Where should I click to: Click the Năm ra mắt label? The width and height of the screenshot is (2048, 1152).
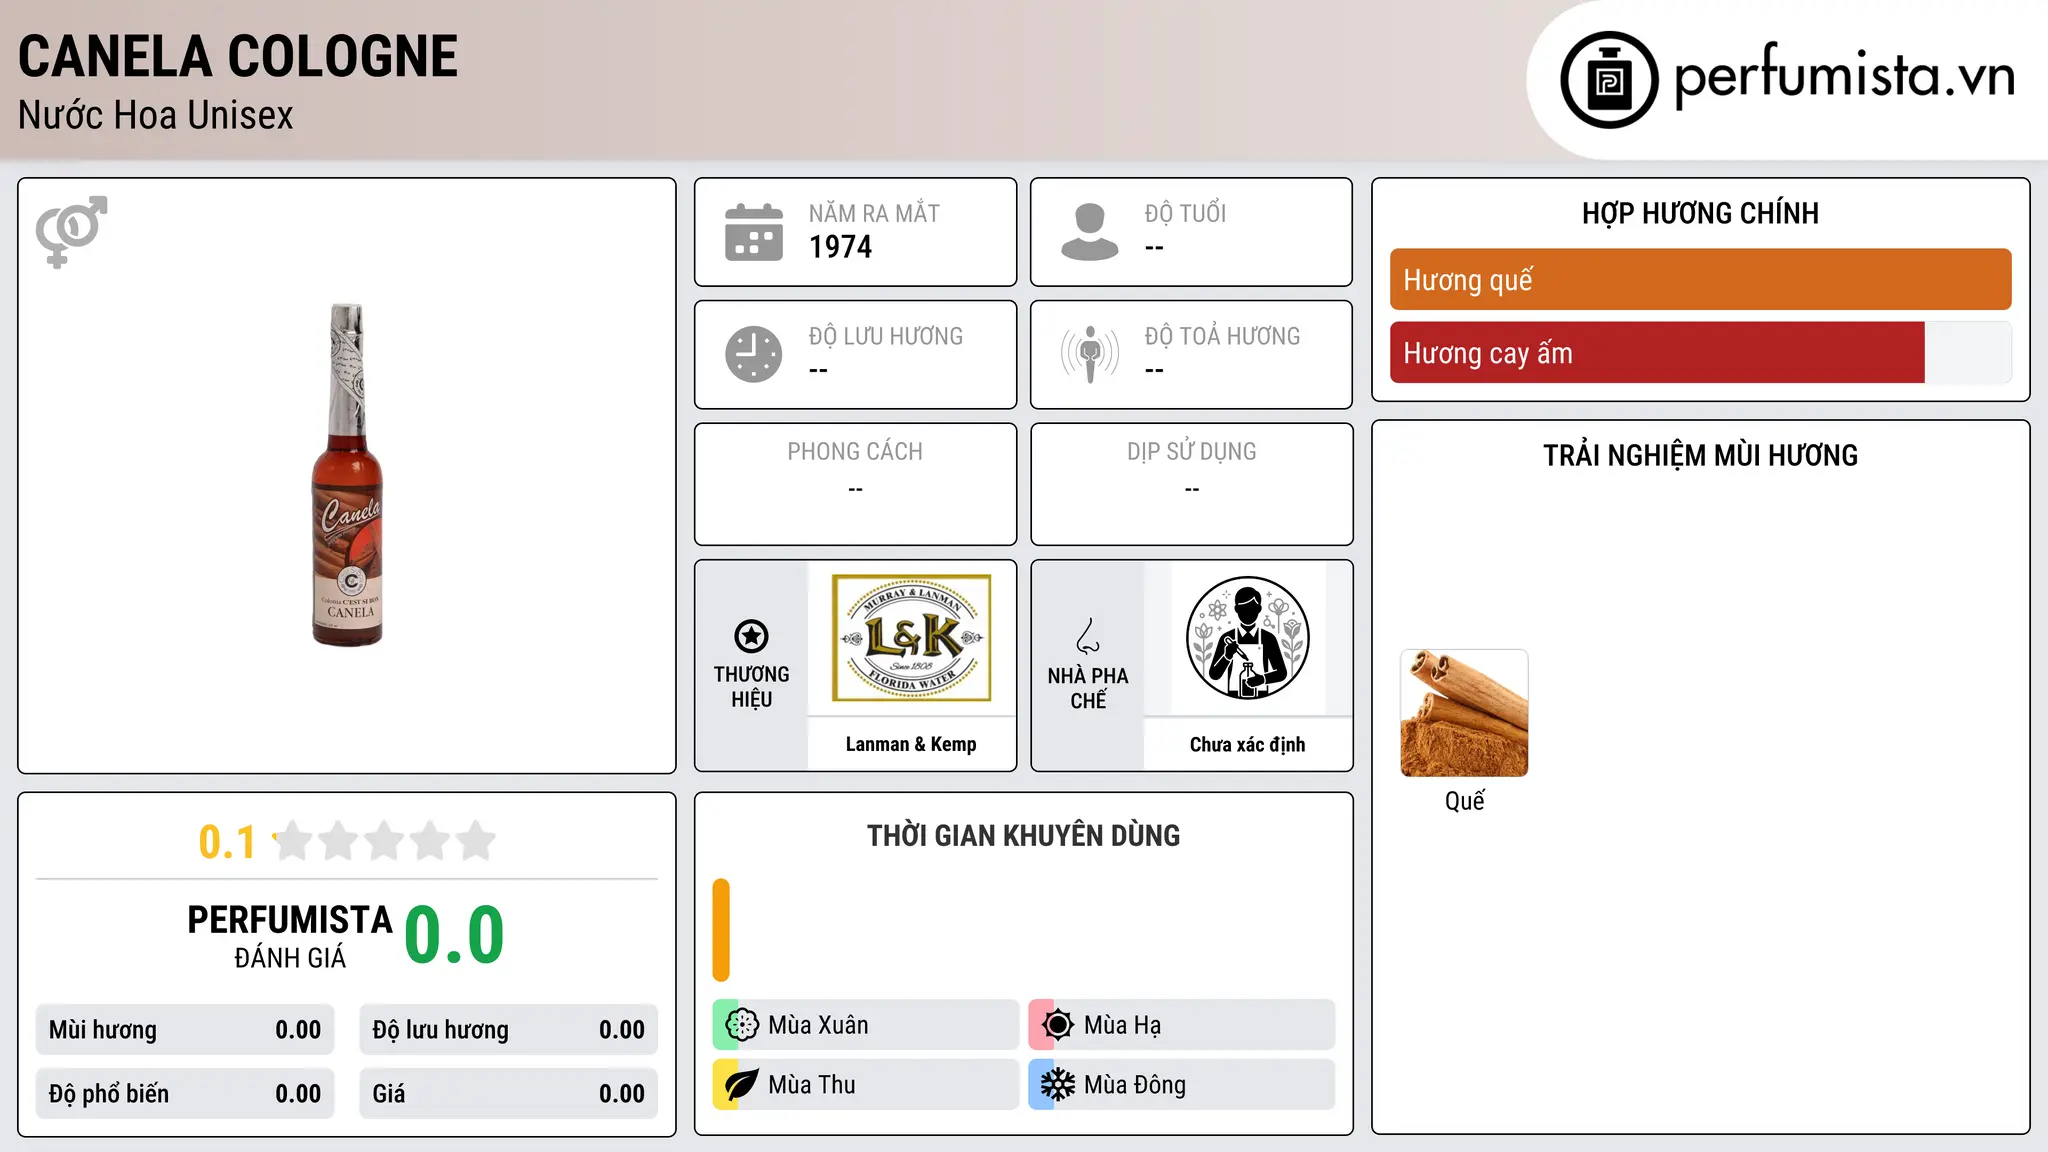[x=874, y=213]
